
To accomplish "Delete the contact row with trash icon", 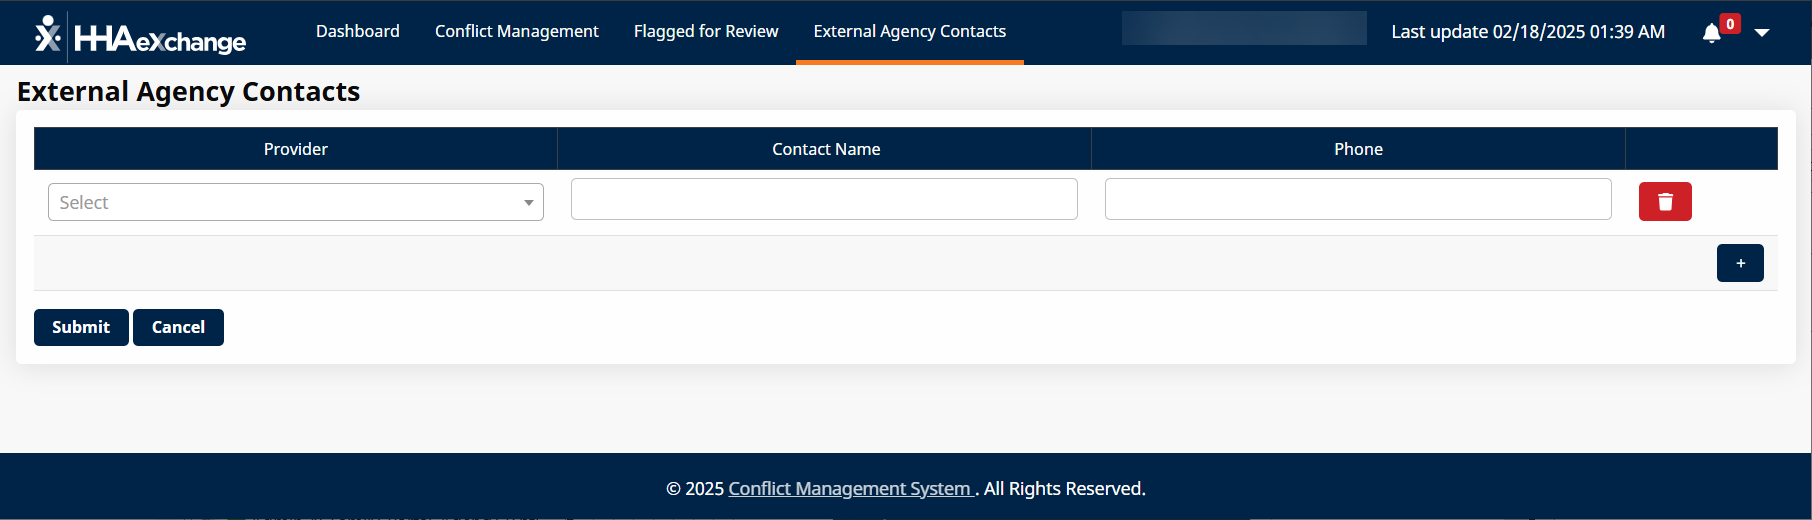I will pos(1665,202).
